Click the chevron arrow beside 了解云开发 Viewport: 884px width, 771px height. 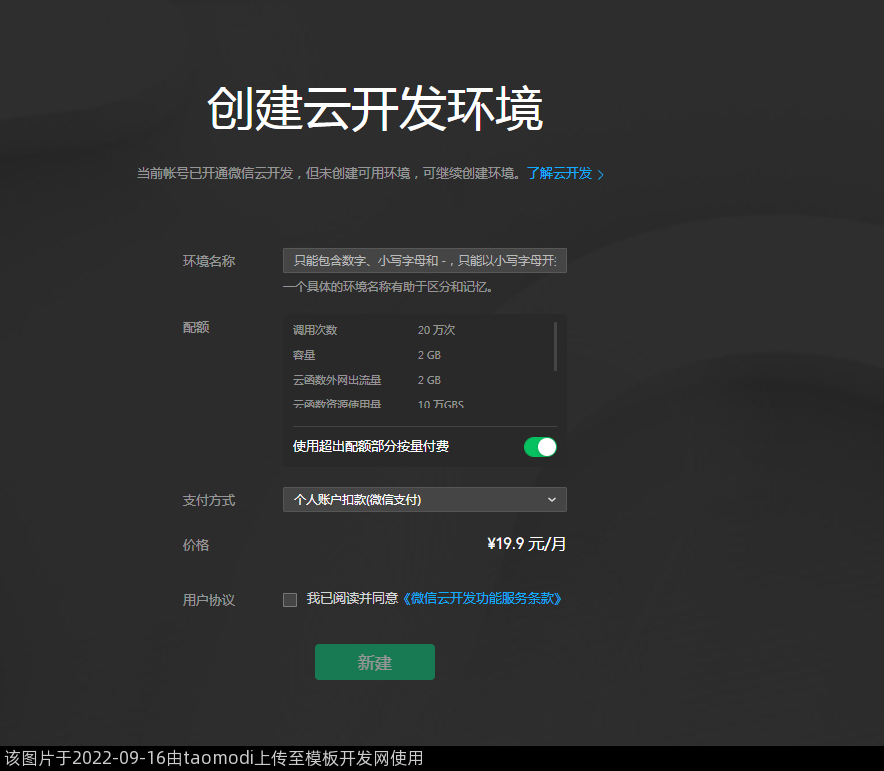point(601,174)
